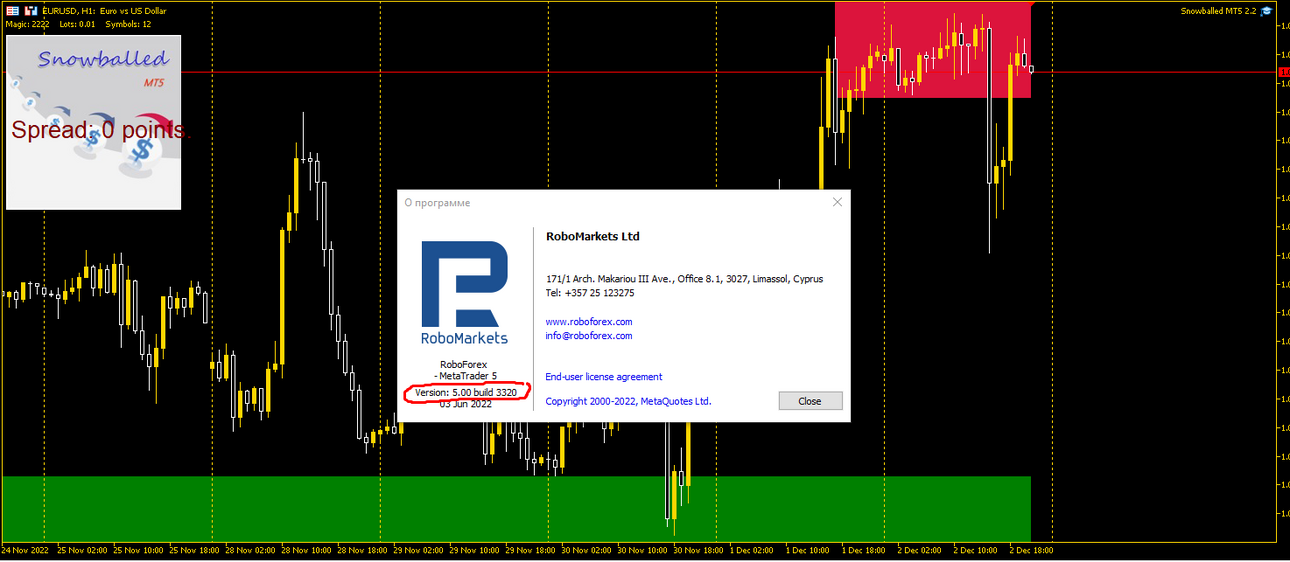Click the Depth of Market table icon
1290x562 pixels.
point(13,10)
